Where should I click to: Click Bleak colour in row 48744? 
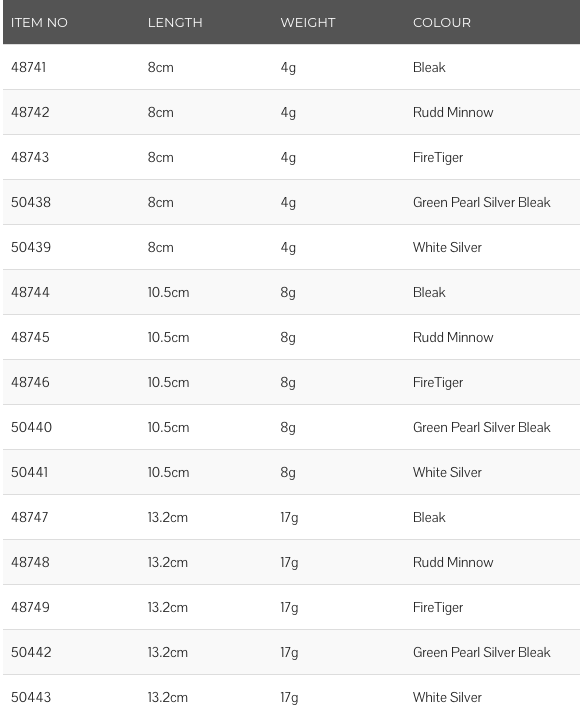[429, 292]
